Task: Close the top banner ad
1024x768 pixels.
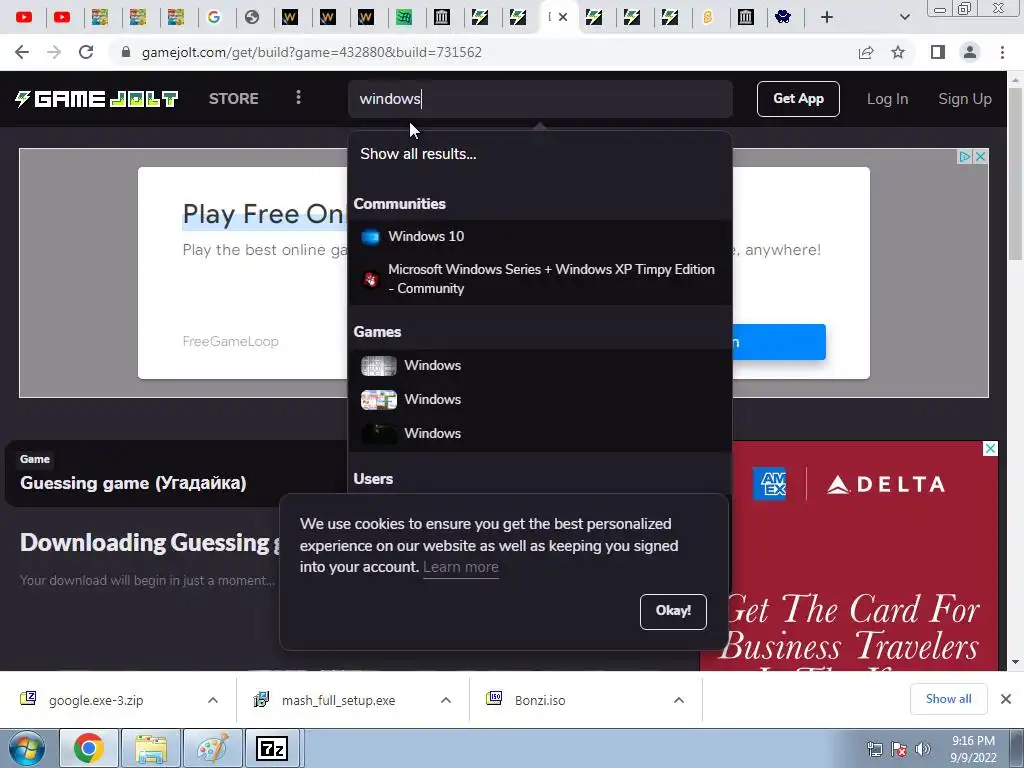Action: [980, 157]
